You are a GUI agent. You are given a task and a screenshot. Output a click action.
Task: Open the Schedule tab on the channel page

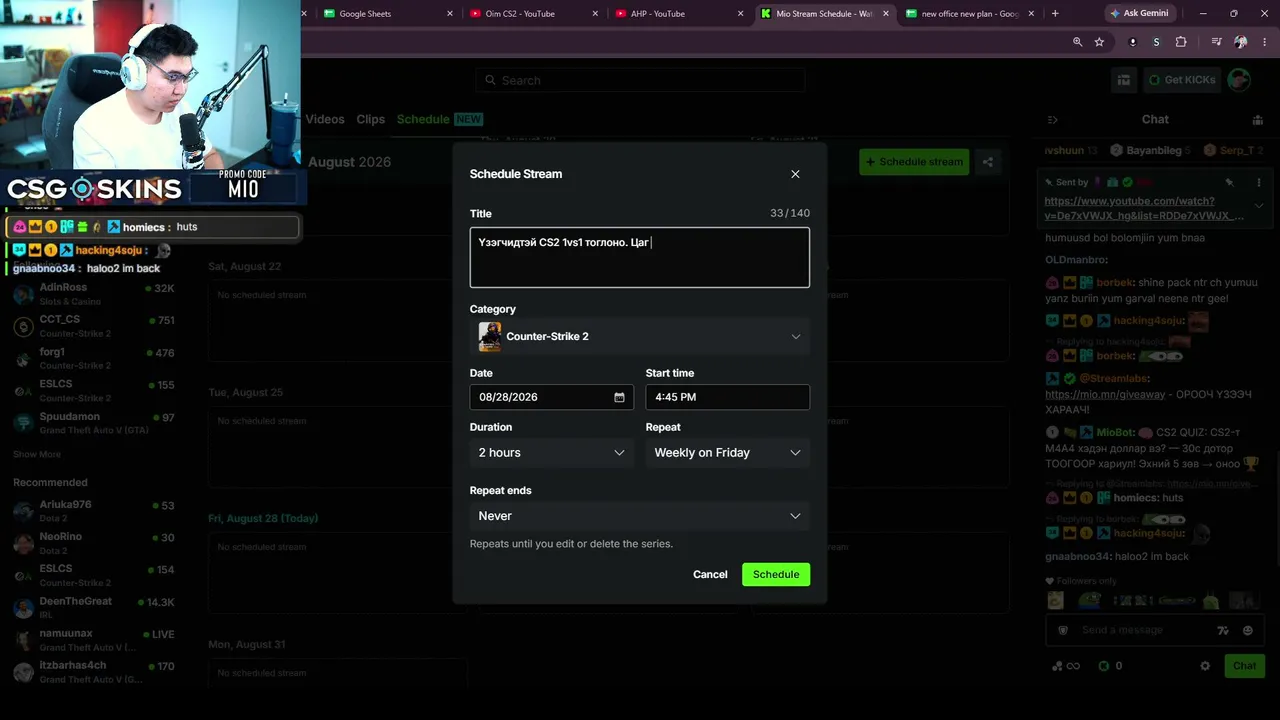423,119
